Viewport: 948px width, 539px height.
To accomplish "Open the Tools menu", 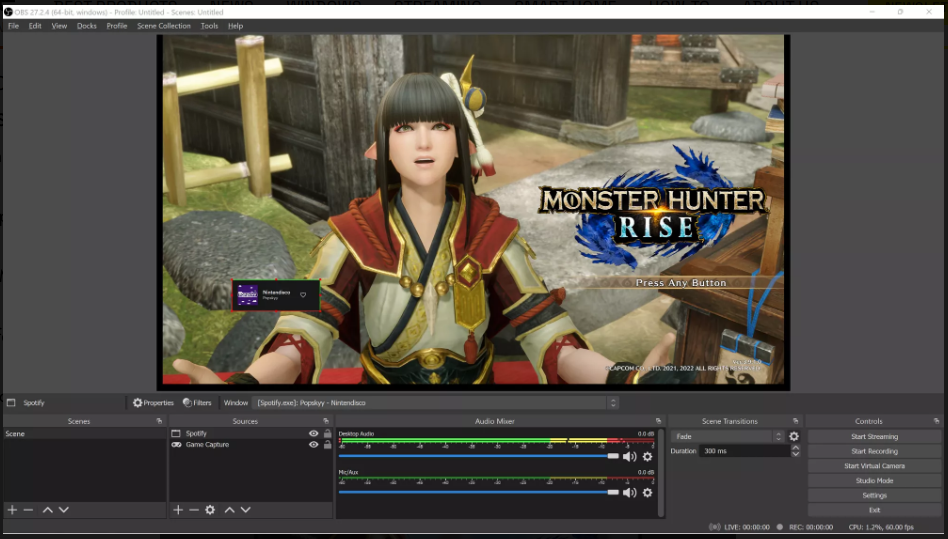I will click(x=209, y=26).
